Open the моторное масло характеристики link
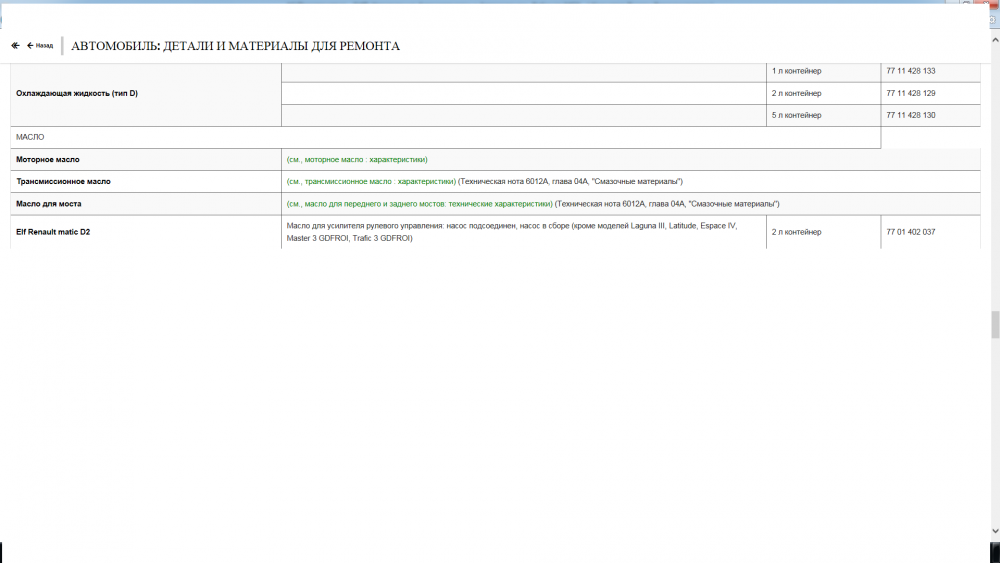Screen dimensions: 1000x563 [x=357, y=159]
